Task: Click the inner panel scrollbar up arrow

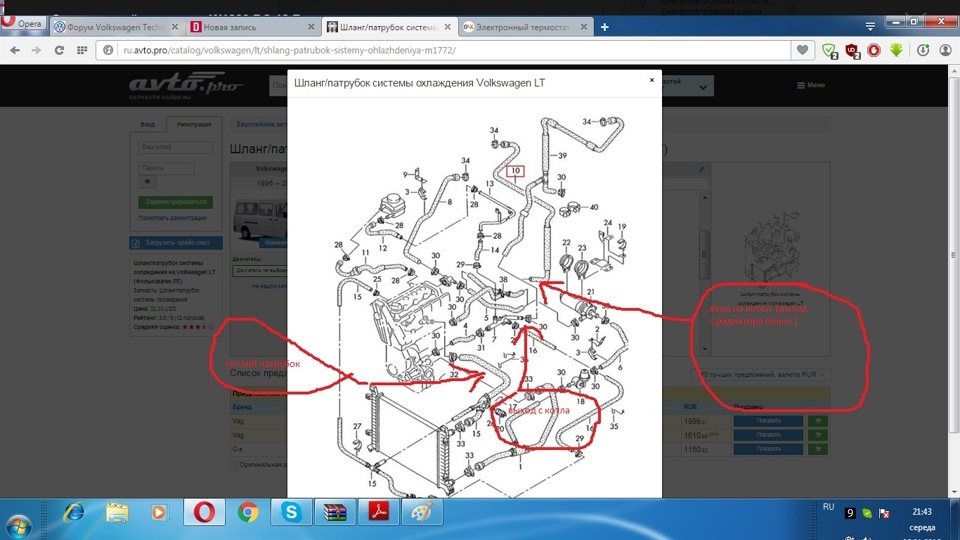Action: click(x=705, y=197)
